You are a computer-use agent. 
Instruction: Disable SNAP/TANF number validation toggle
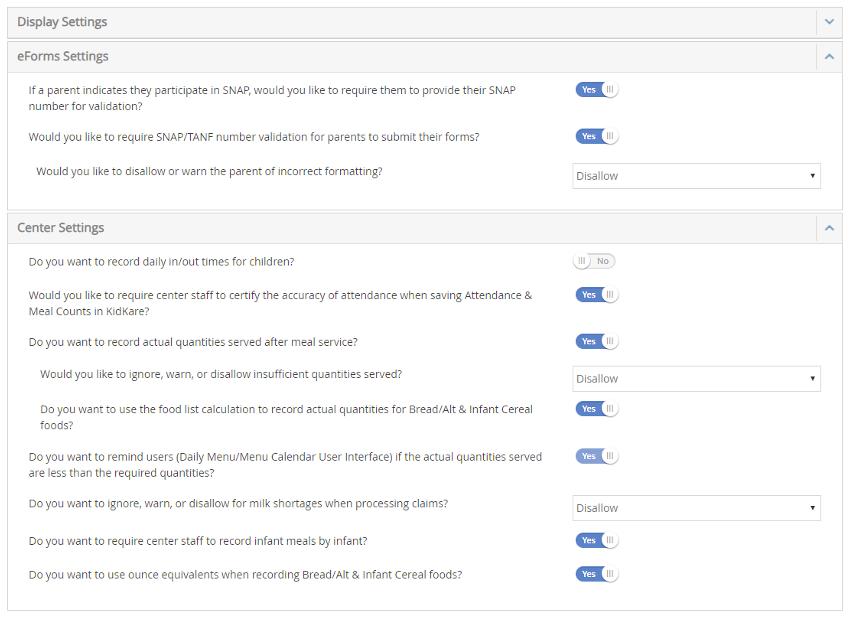pyautogui.click(x=597, y=137)
